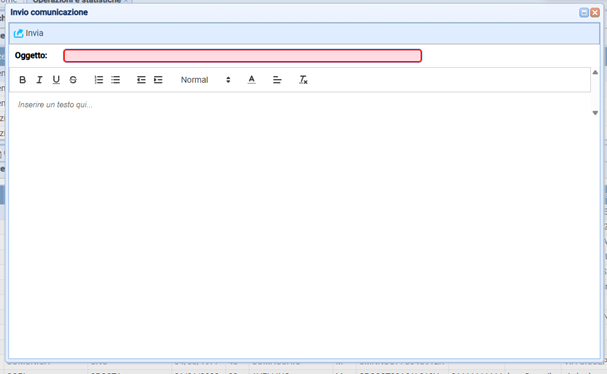
Task: Click into the message body text area
Action: 300,225
